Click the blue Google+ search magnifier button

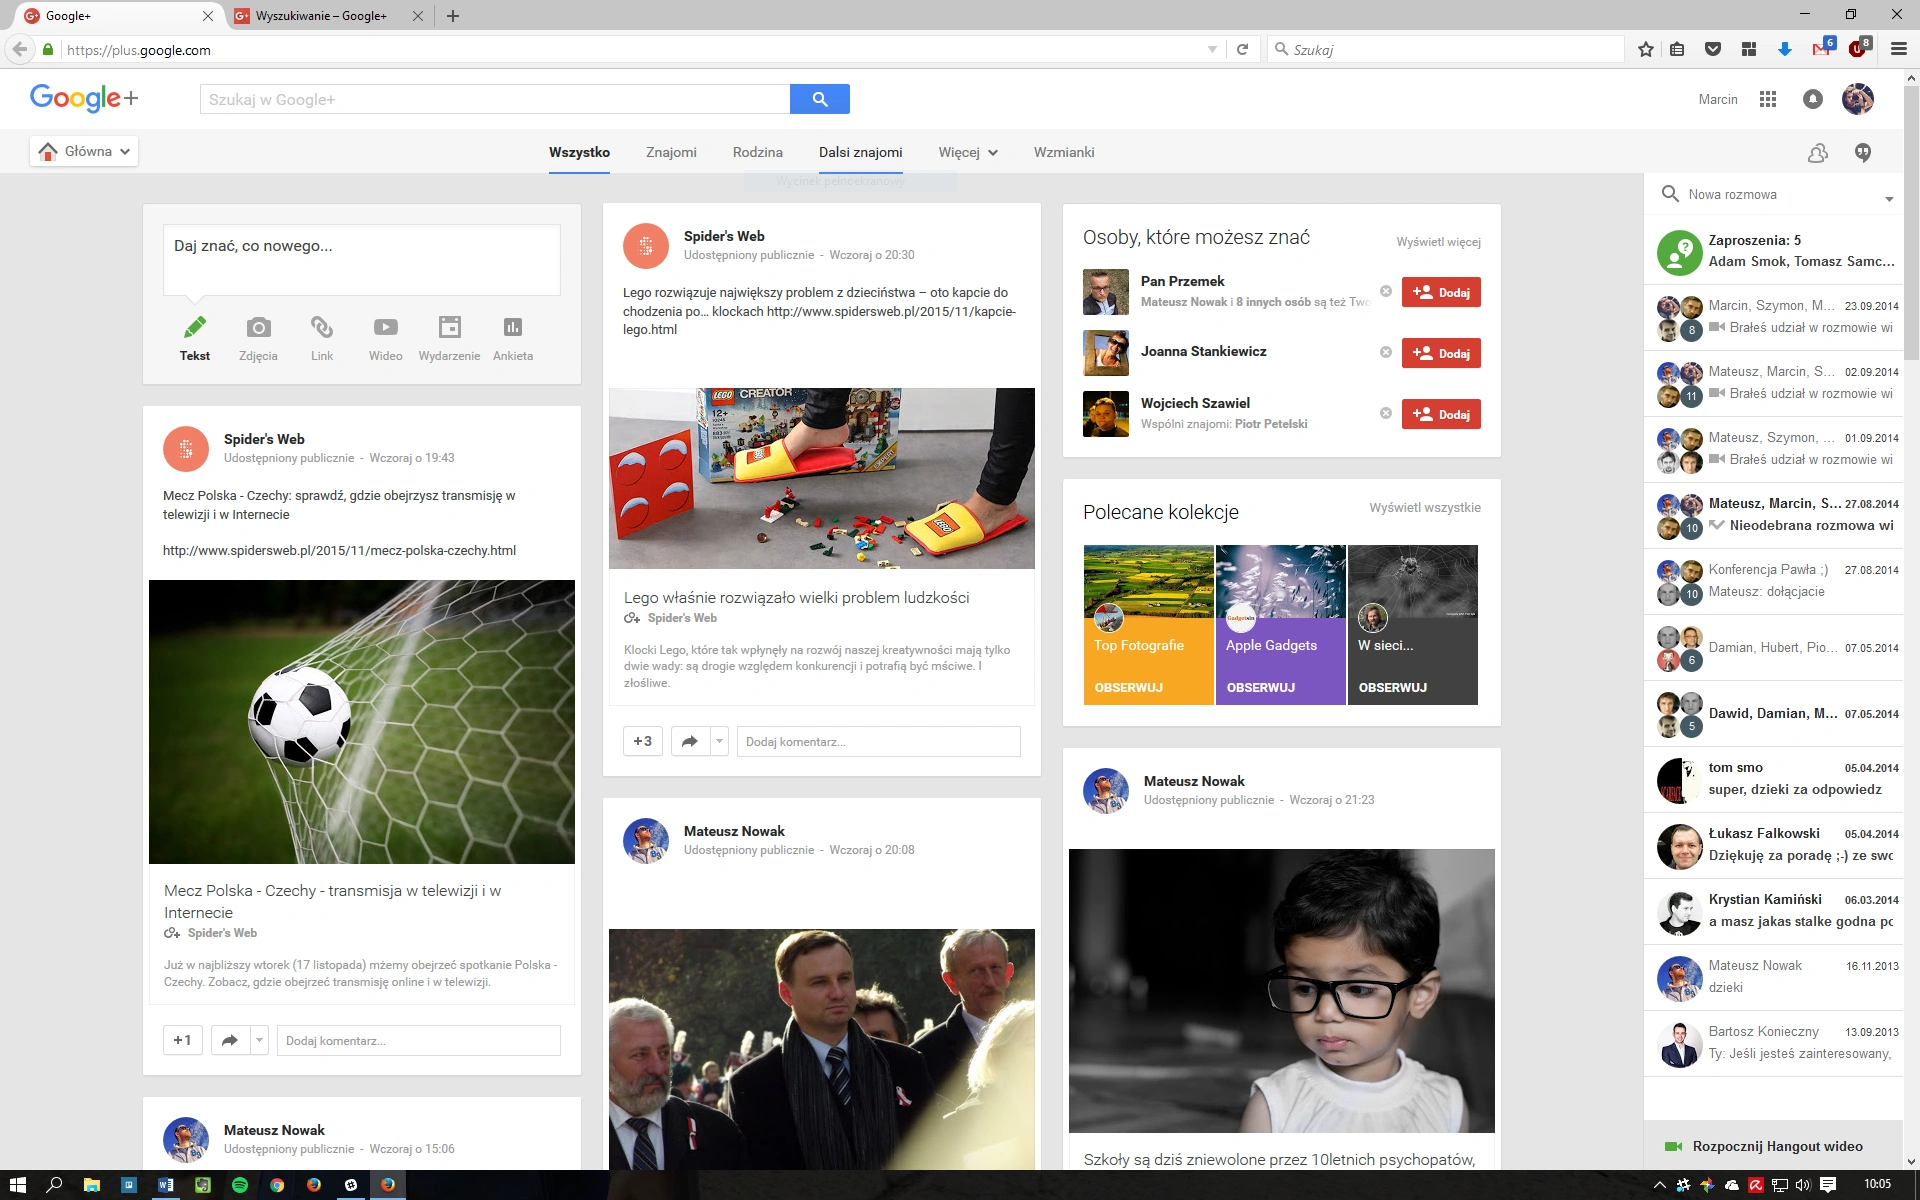click(820, 99)
